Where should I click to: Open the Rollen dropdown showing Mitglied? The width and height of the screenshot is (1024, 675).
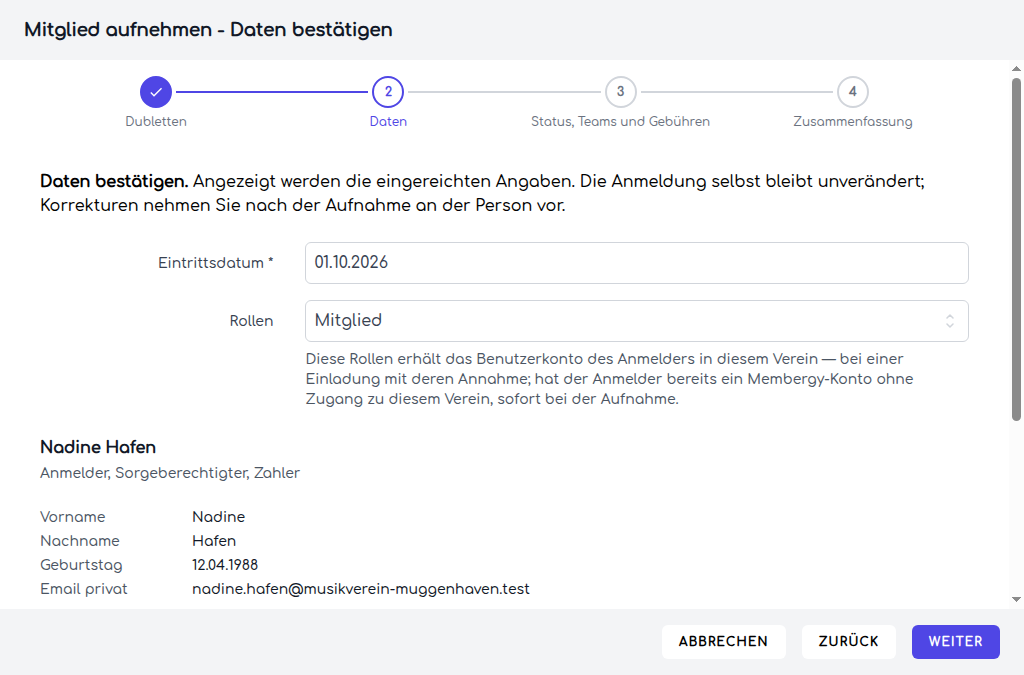[x=637, y=321]
